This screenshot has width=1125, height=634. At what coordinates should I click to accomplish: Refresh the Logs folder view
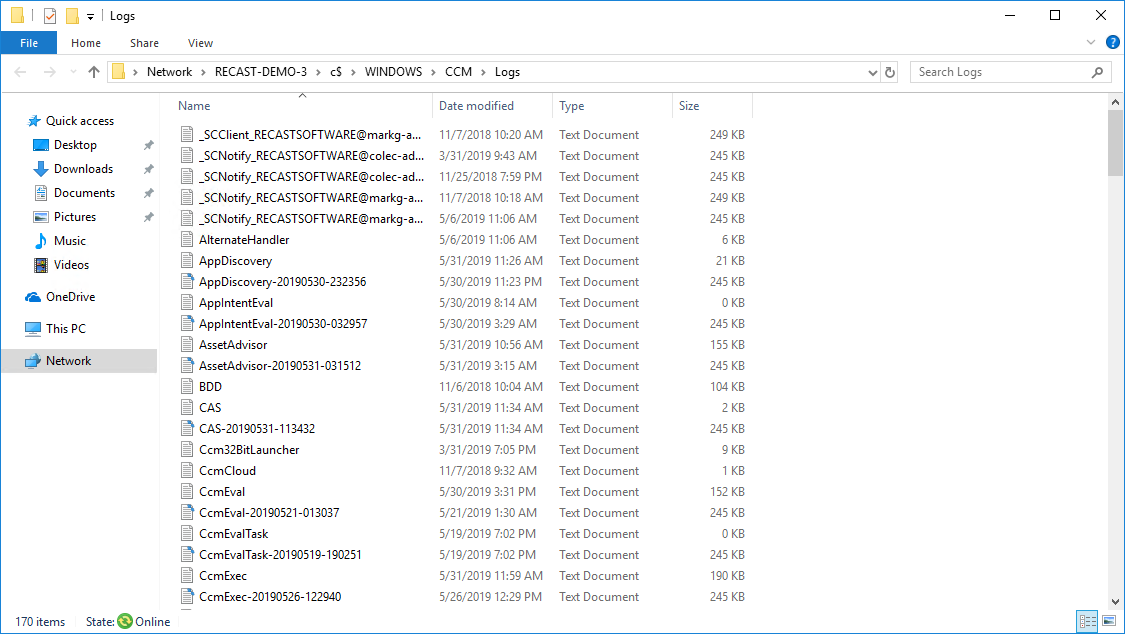890,72
